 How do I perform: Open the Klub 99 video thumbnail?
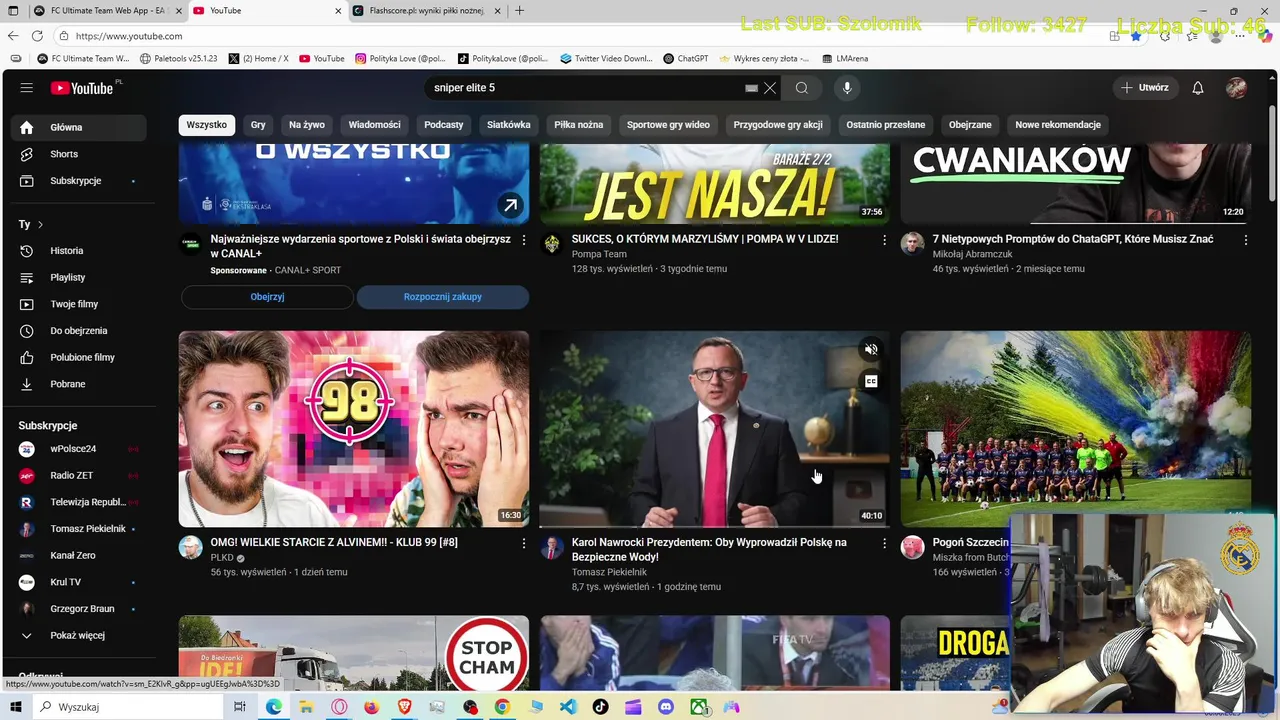point(354,429)
